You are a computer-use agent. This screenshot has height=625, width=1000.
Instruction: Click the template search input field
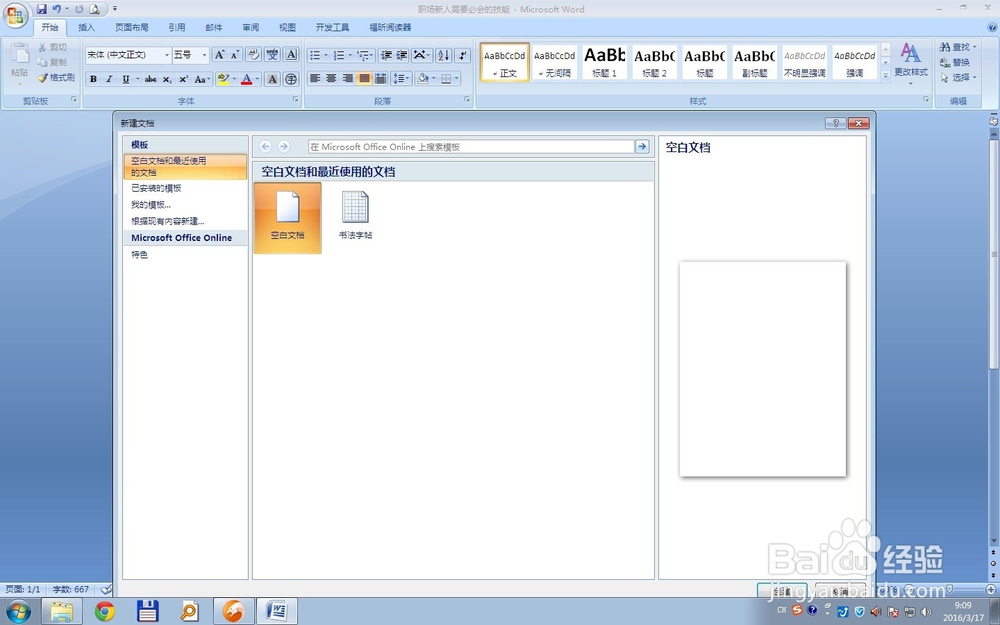(x=471, y=147)
